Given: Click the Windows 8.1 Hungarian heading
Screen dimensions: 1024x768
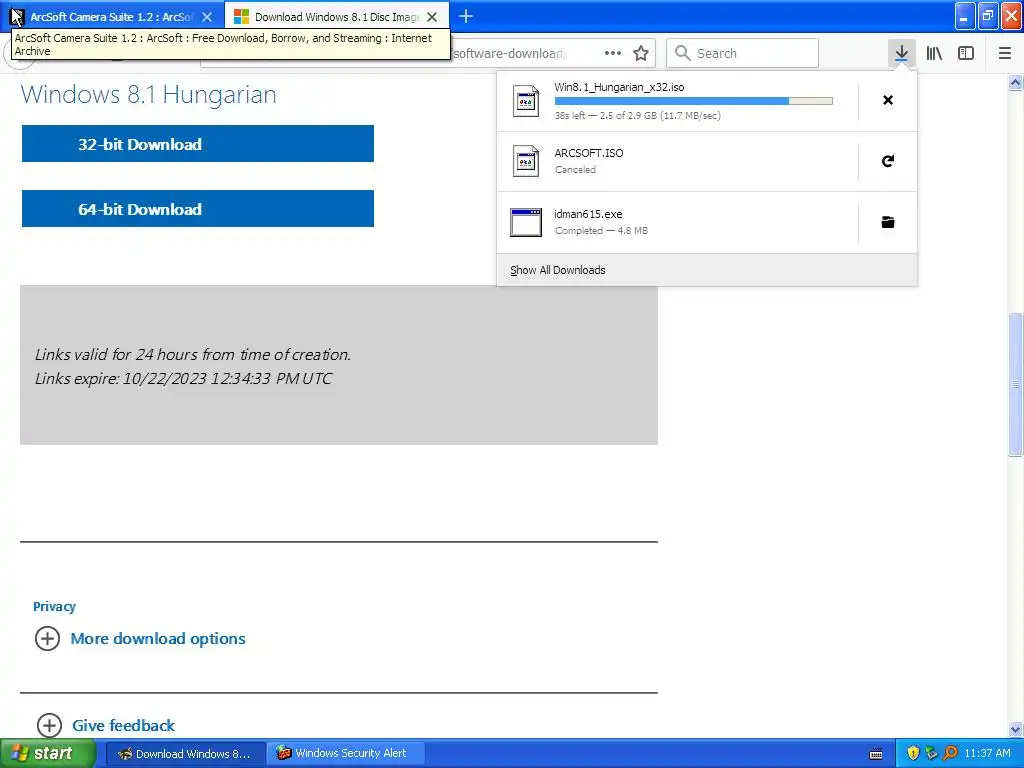Looking at the screenshot, I should [149, 94].
